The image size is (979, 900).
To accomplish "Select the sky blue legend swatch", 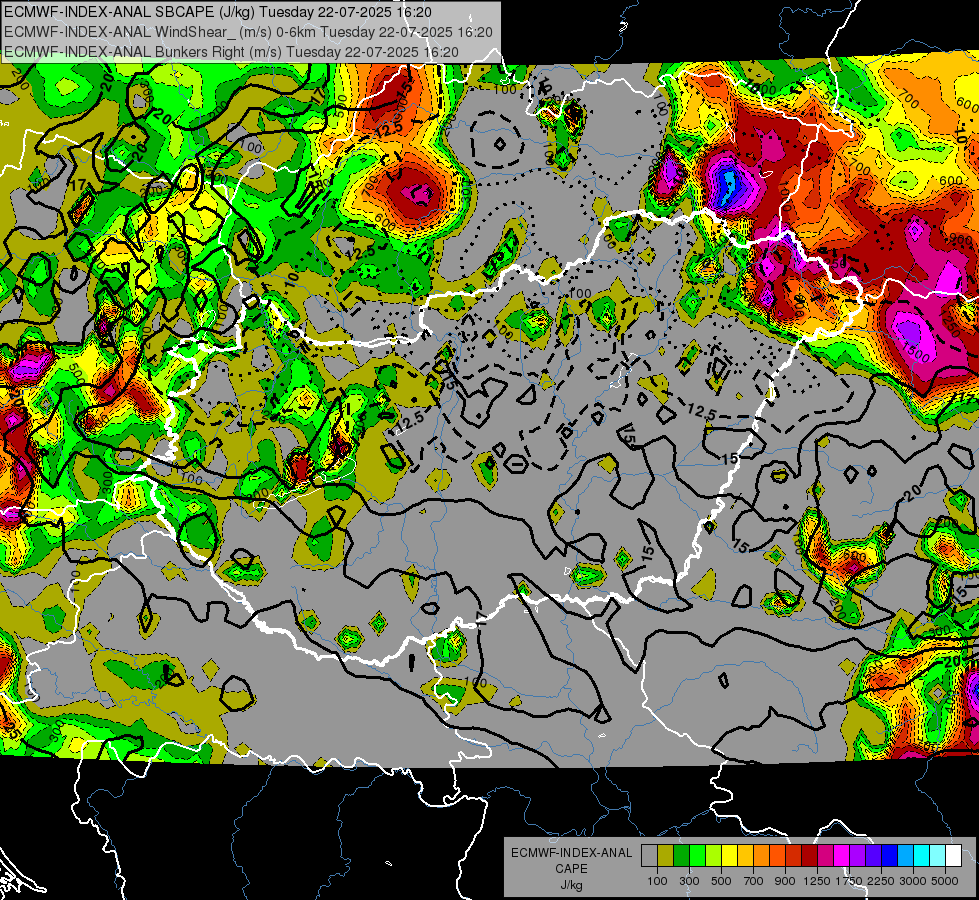I will click(905, 856).
